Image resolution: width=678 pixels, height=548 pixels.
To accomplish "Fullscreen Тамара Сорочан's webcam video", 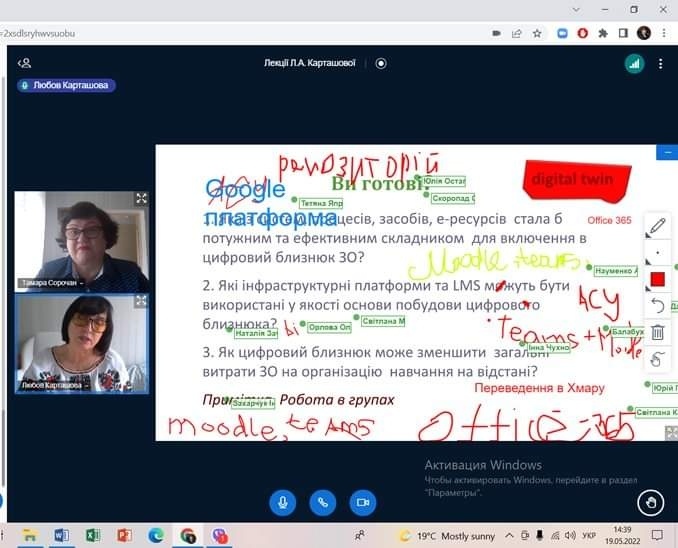I will pos(141,198).
